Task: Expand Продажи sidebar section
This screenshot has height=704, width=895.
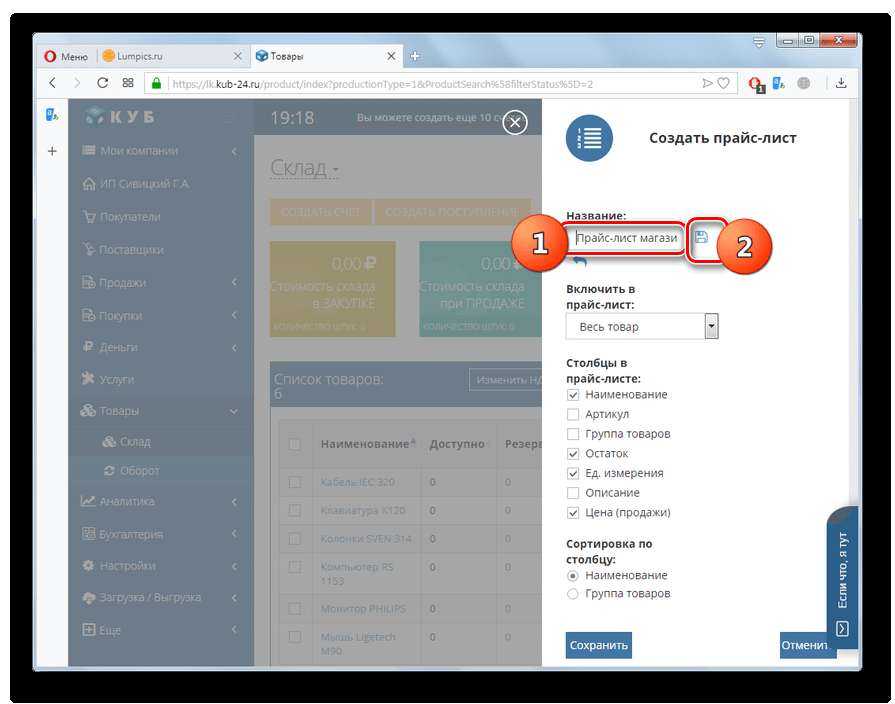Action: 161,283
